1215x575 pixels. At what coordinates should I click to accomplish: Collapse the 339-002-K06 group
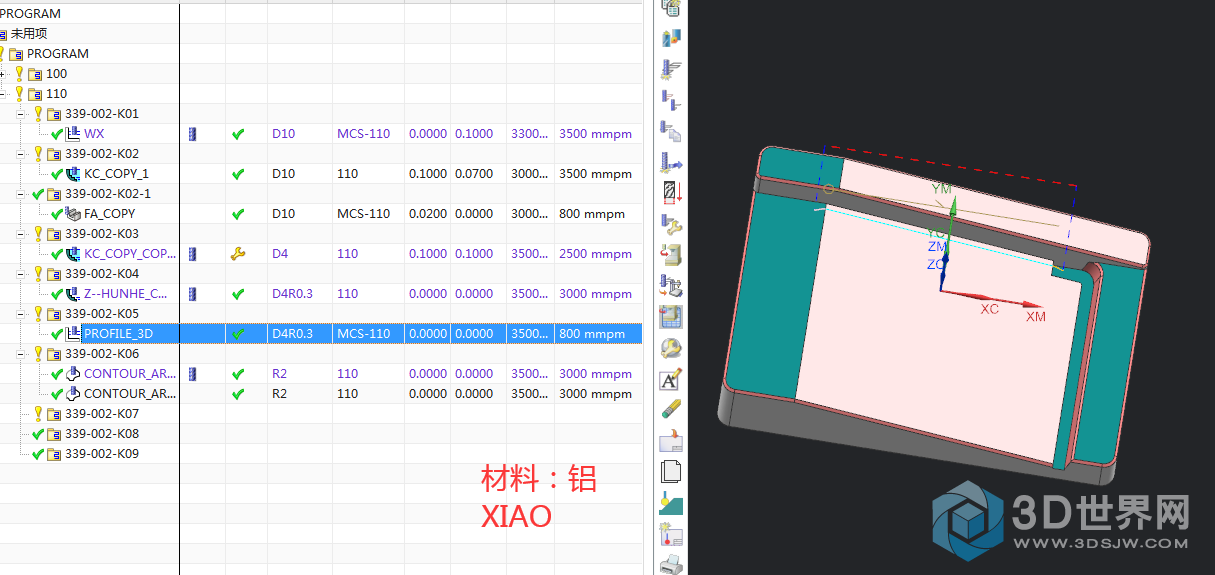(21, 354)
